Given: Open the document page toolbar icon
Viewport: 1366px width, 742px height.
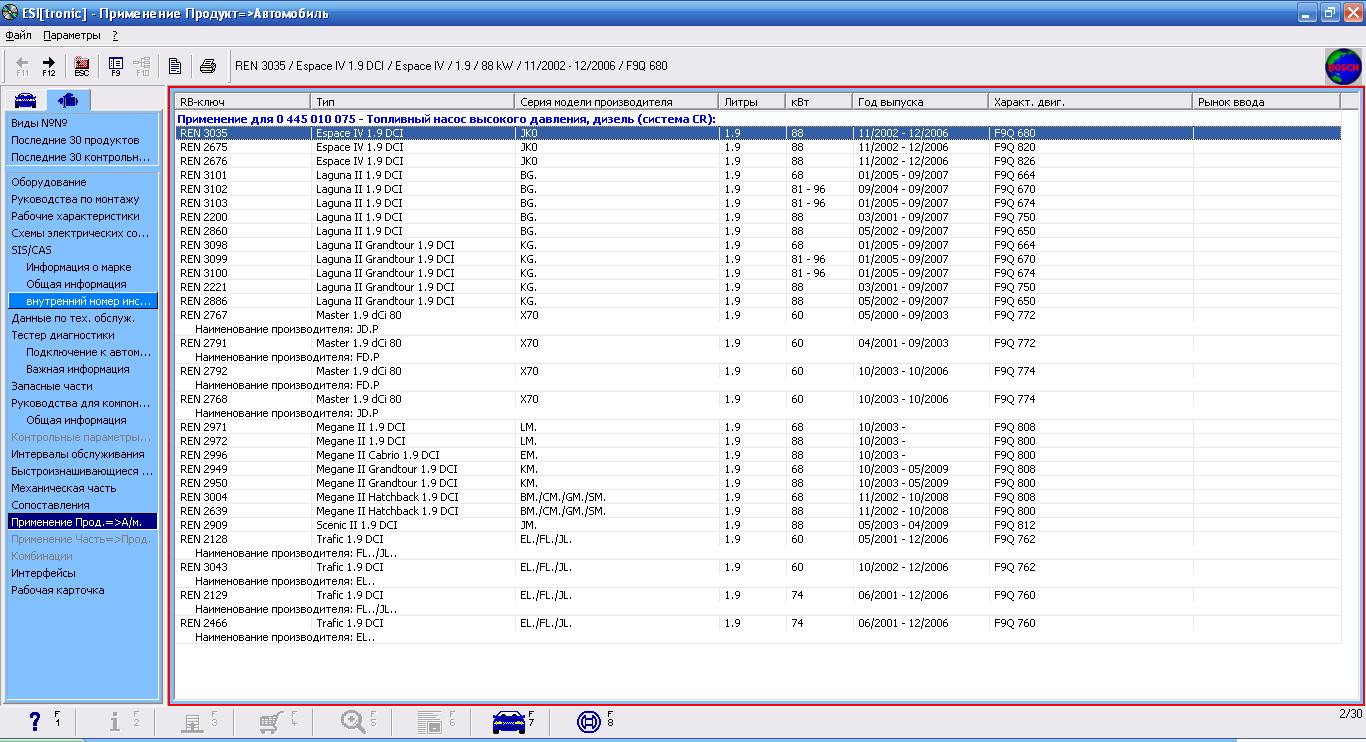Looking at the screenshot, I should point(175,66).
